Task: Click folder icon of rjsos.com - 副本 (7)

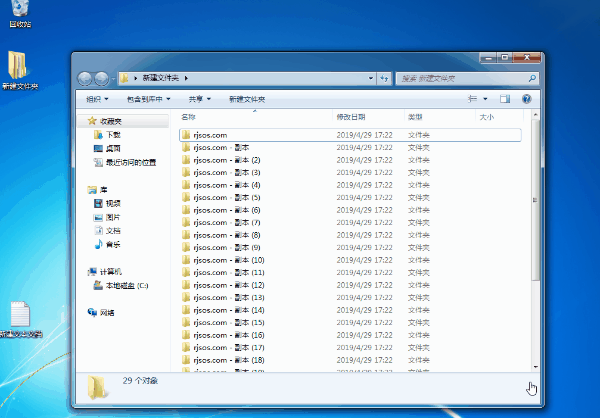Action: tap(186, 222)
